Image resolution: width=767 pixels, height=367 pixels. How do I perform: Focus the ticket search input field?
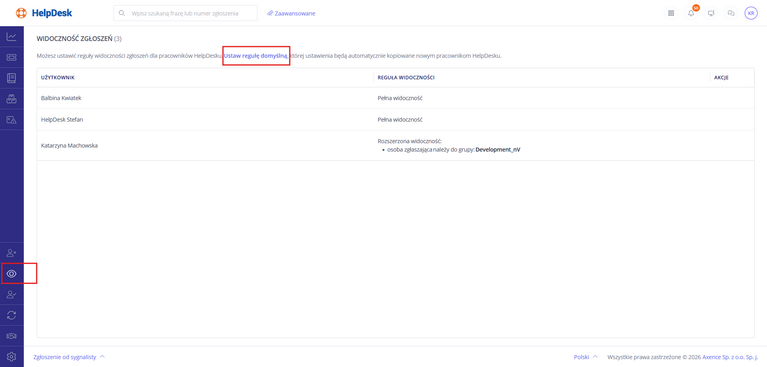tap(185, 13)
